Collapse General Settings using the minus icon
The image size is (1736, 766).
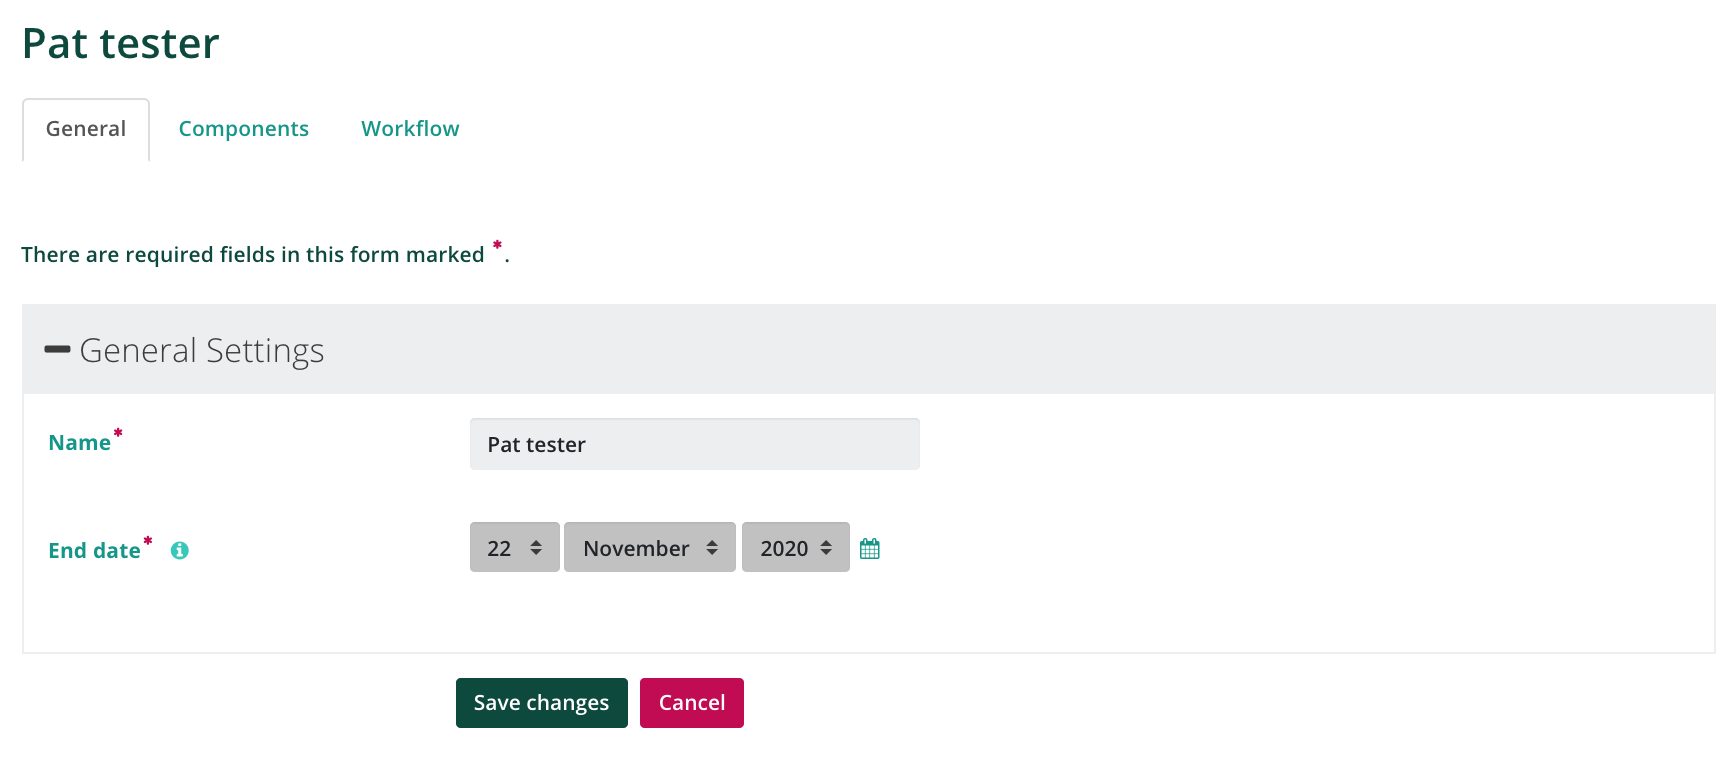(x=57, y=349)
